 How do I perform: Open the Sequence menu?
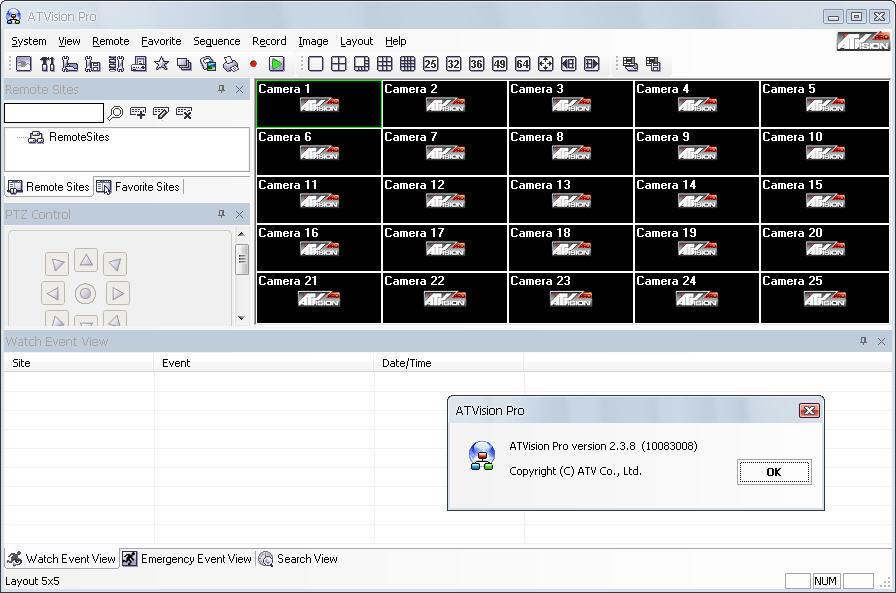click(x=216, y=41)
